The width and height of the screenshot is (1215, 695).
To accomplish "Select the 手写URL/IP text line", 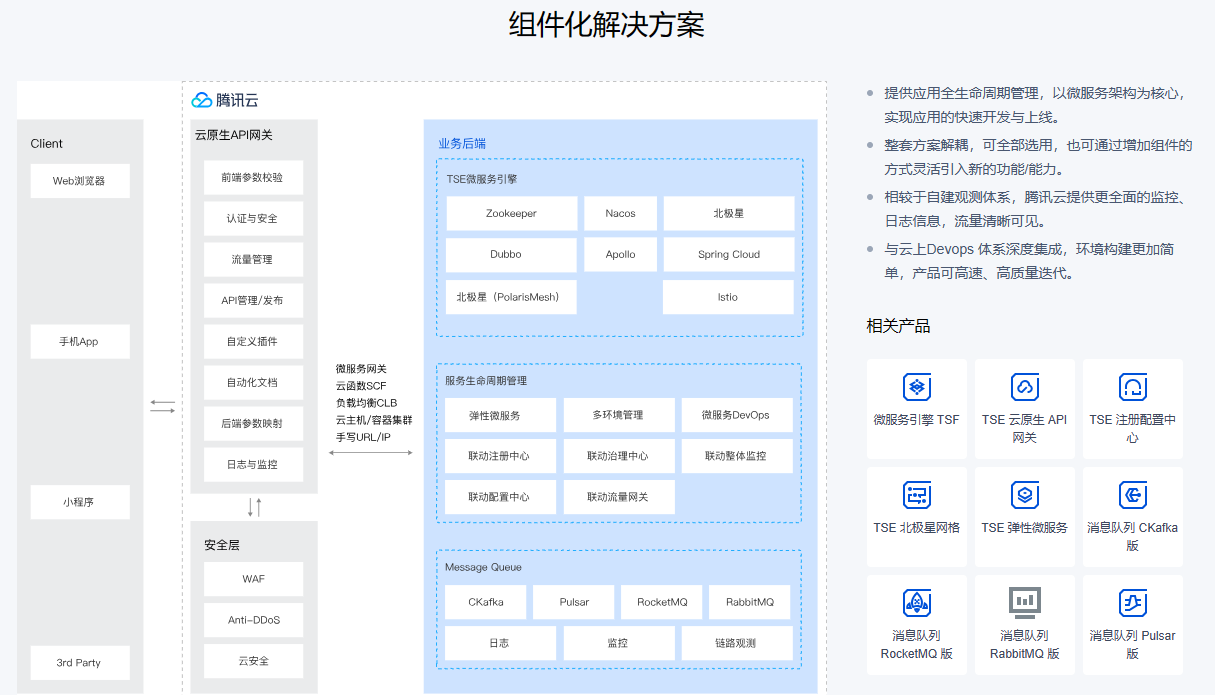I will pyautogui.click(x=363, y=437).
